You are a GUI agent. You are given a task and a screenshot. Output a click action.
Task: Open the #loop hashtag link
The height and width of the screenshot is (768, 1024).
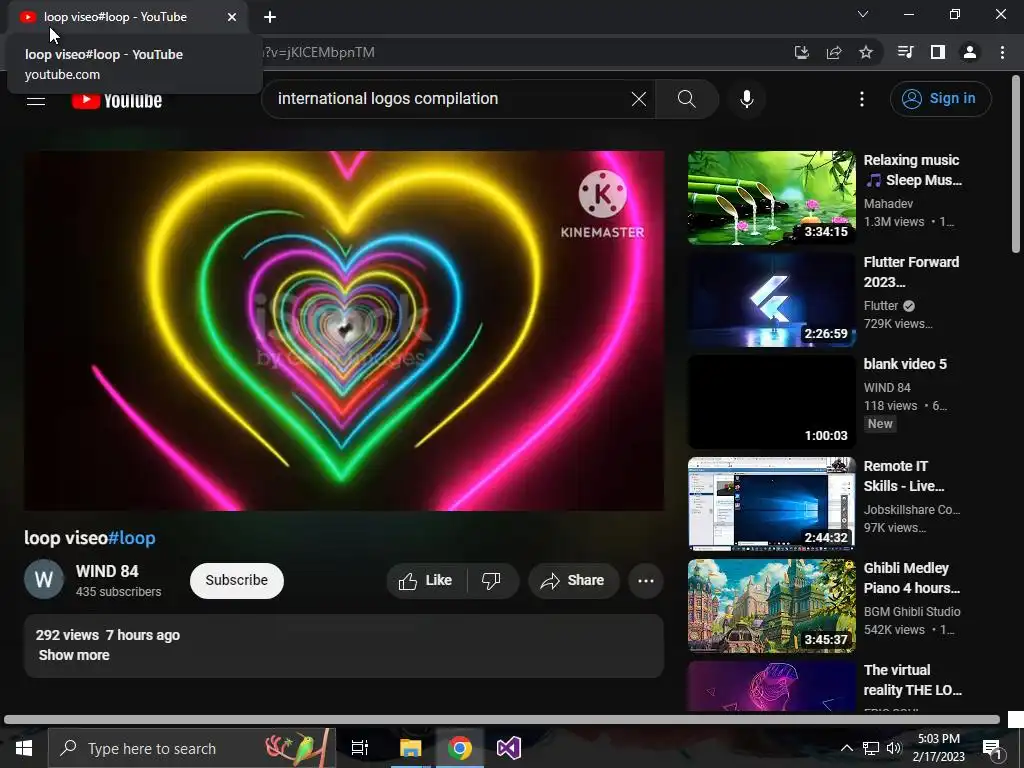132,538
